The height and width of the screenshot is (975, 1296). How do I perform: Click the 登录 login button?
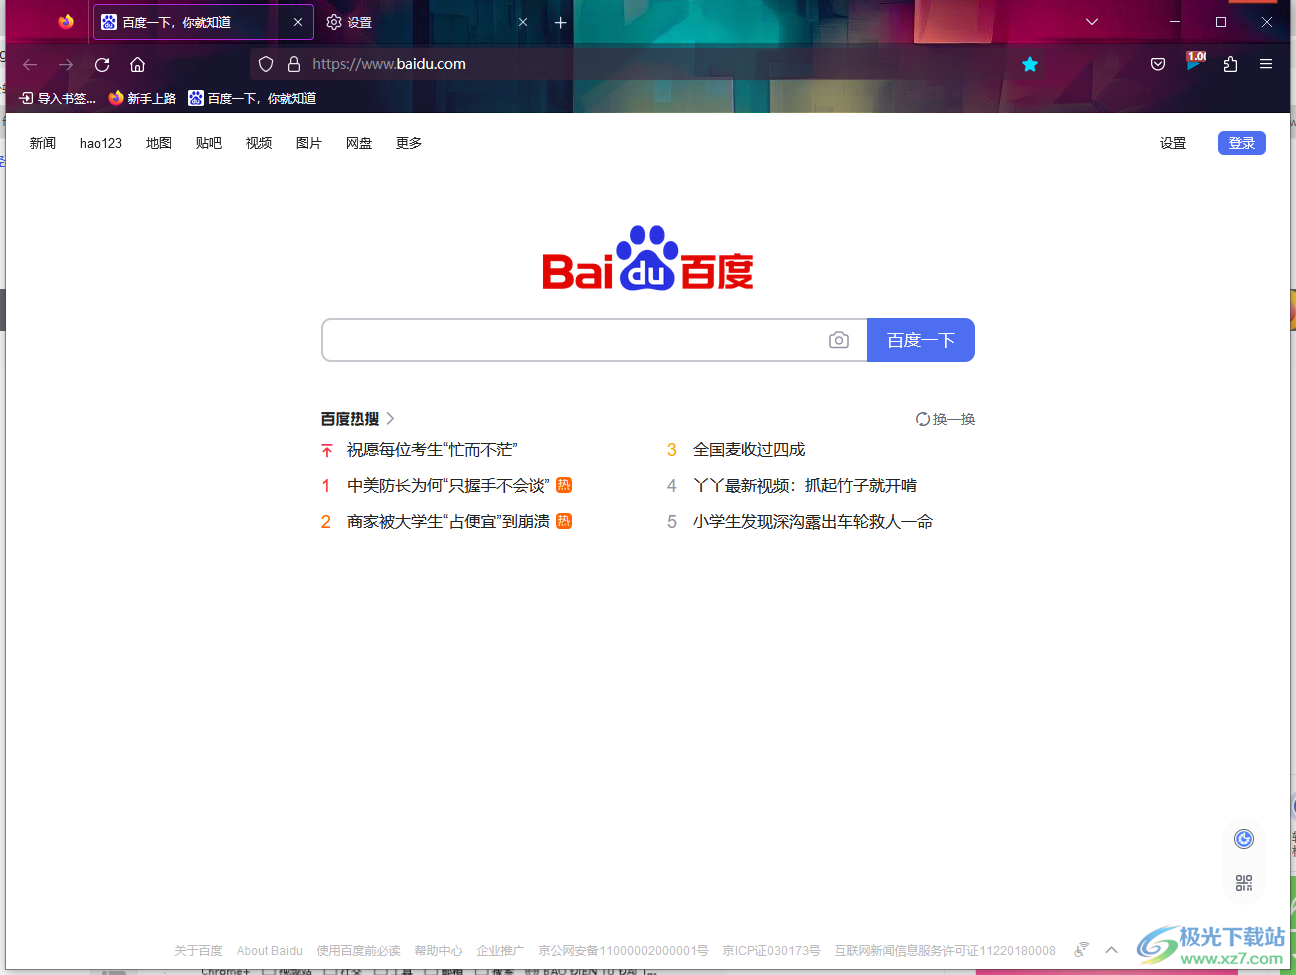1242,143
